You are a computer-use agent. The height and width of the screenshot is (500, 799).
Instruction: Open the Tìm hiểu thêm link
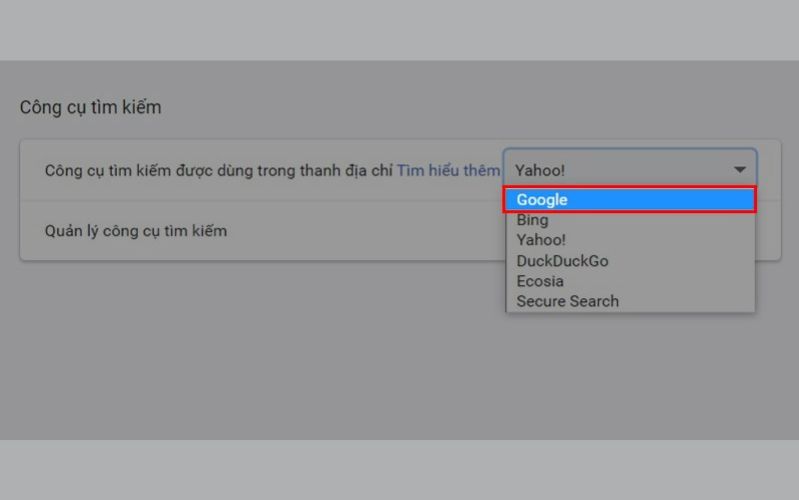(448, 170)
